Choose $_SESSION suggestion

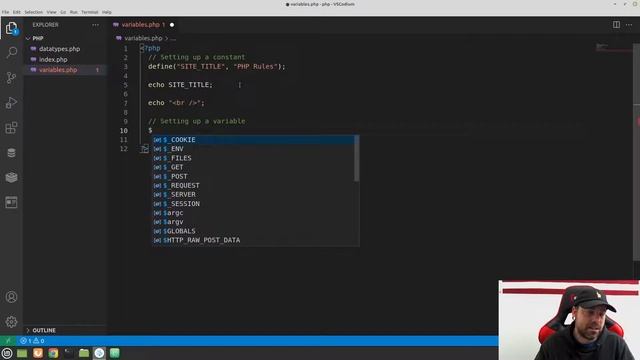click(253, 204)
